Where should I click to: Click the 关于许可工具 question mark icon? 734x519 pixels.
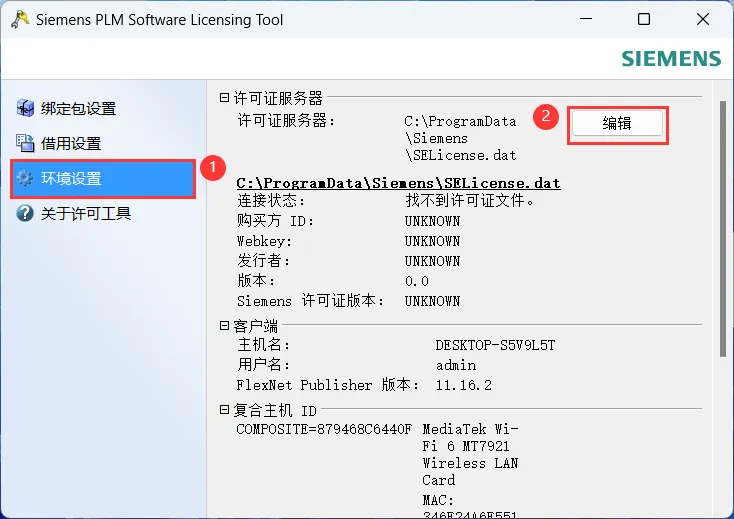point(25,213)
